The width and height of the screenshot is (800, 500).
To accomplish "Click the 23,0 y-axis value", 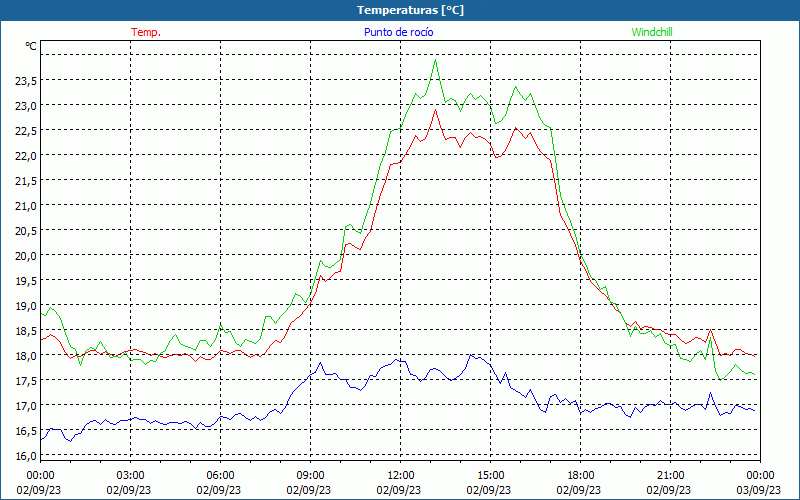I will (x=26, y=106).
